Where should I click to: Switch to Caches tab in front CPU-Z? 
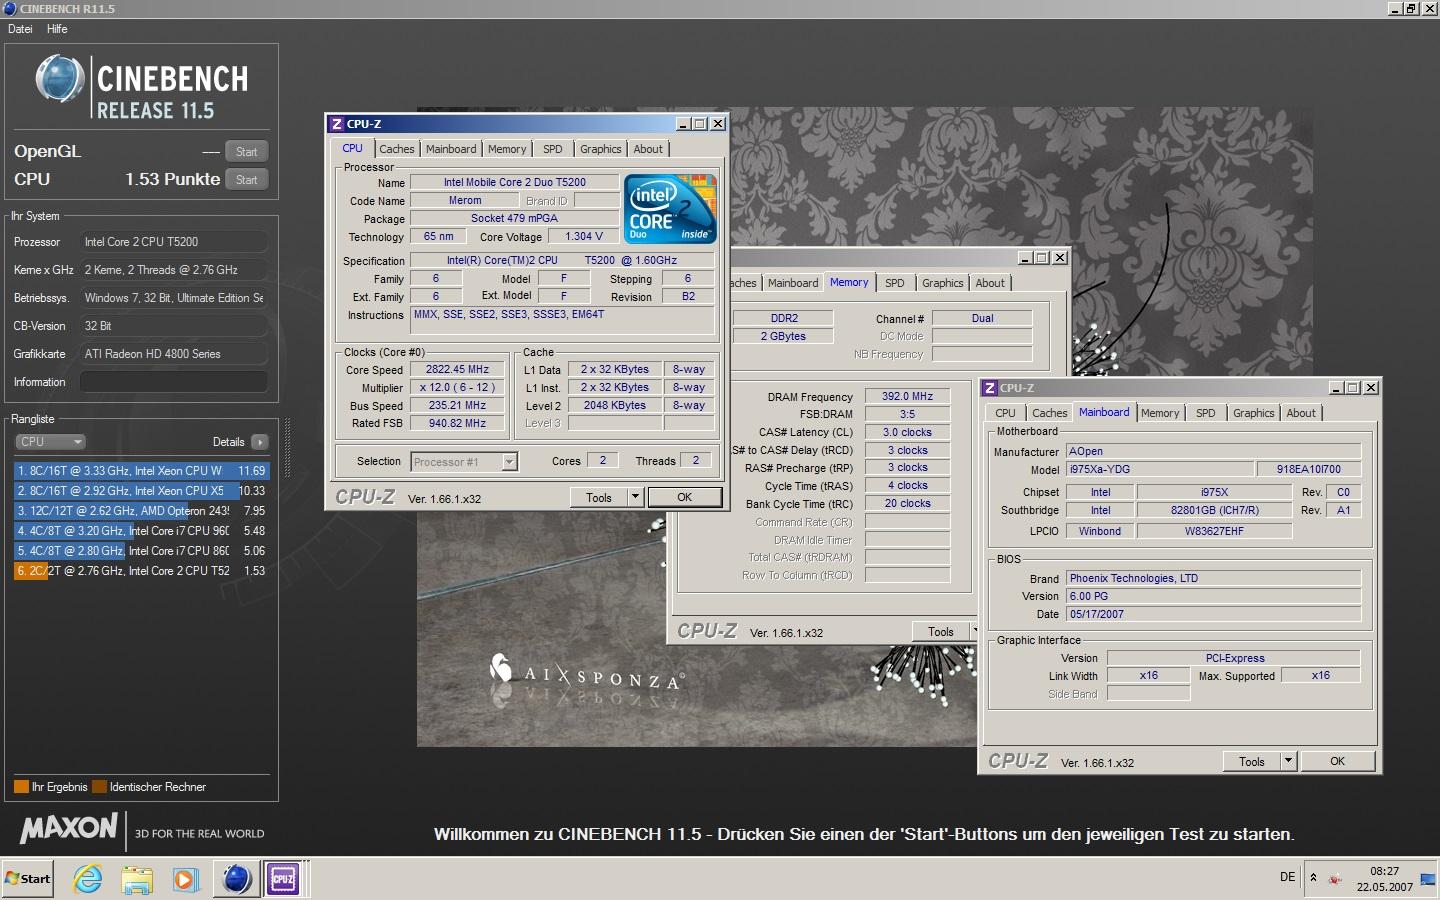coord(396,149)
